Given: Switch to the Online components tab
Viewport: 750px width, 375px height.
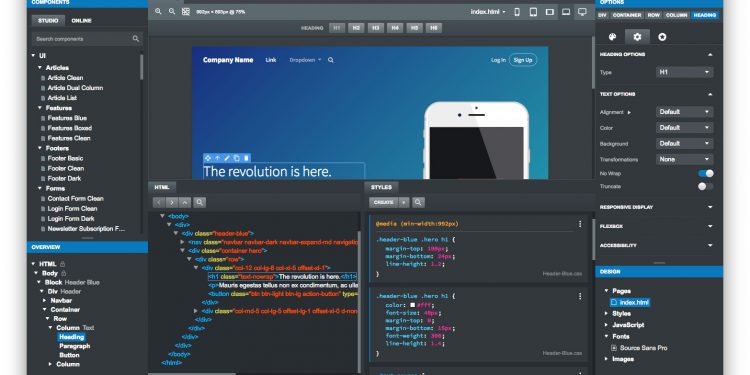Looking at the screenshot, I should tap(81, 21).
